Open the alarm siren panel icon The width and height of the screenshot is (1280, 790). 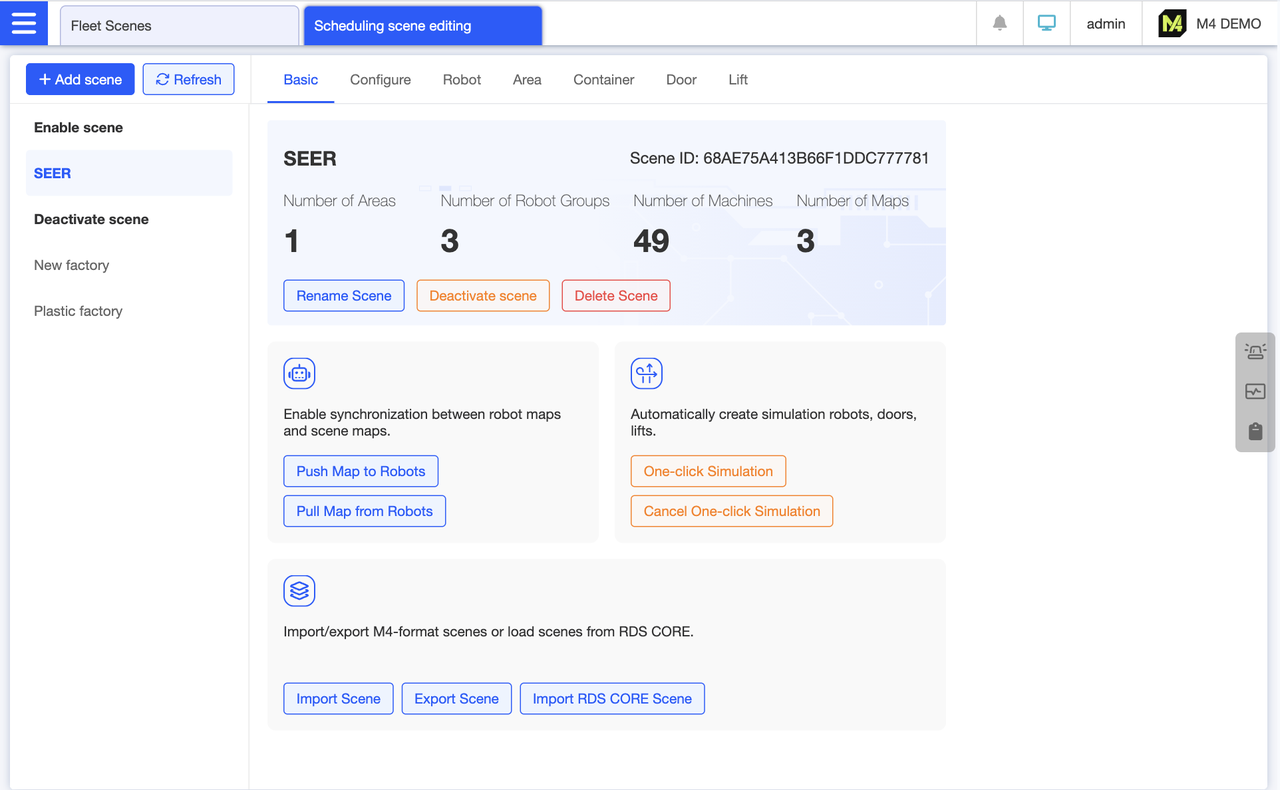tap(1255, 351)
